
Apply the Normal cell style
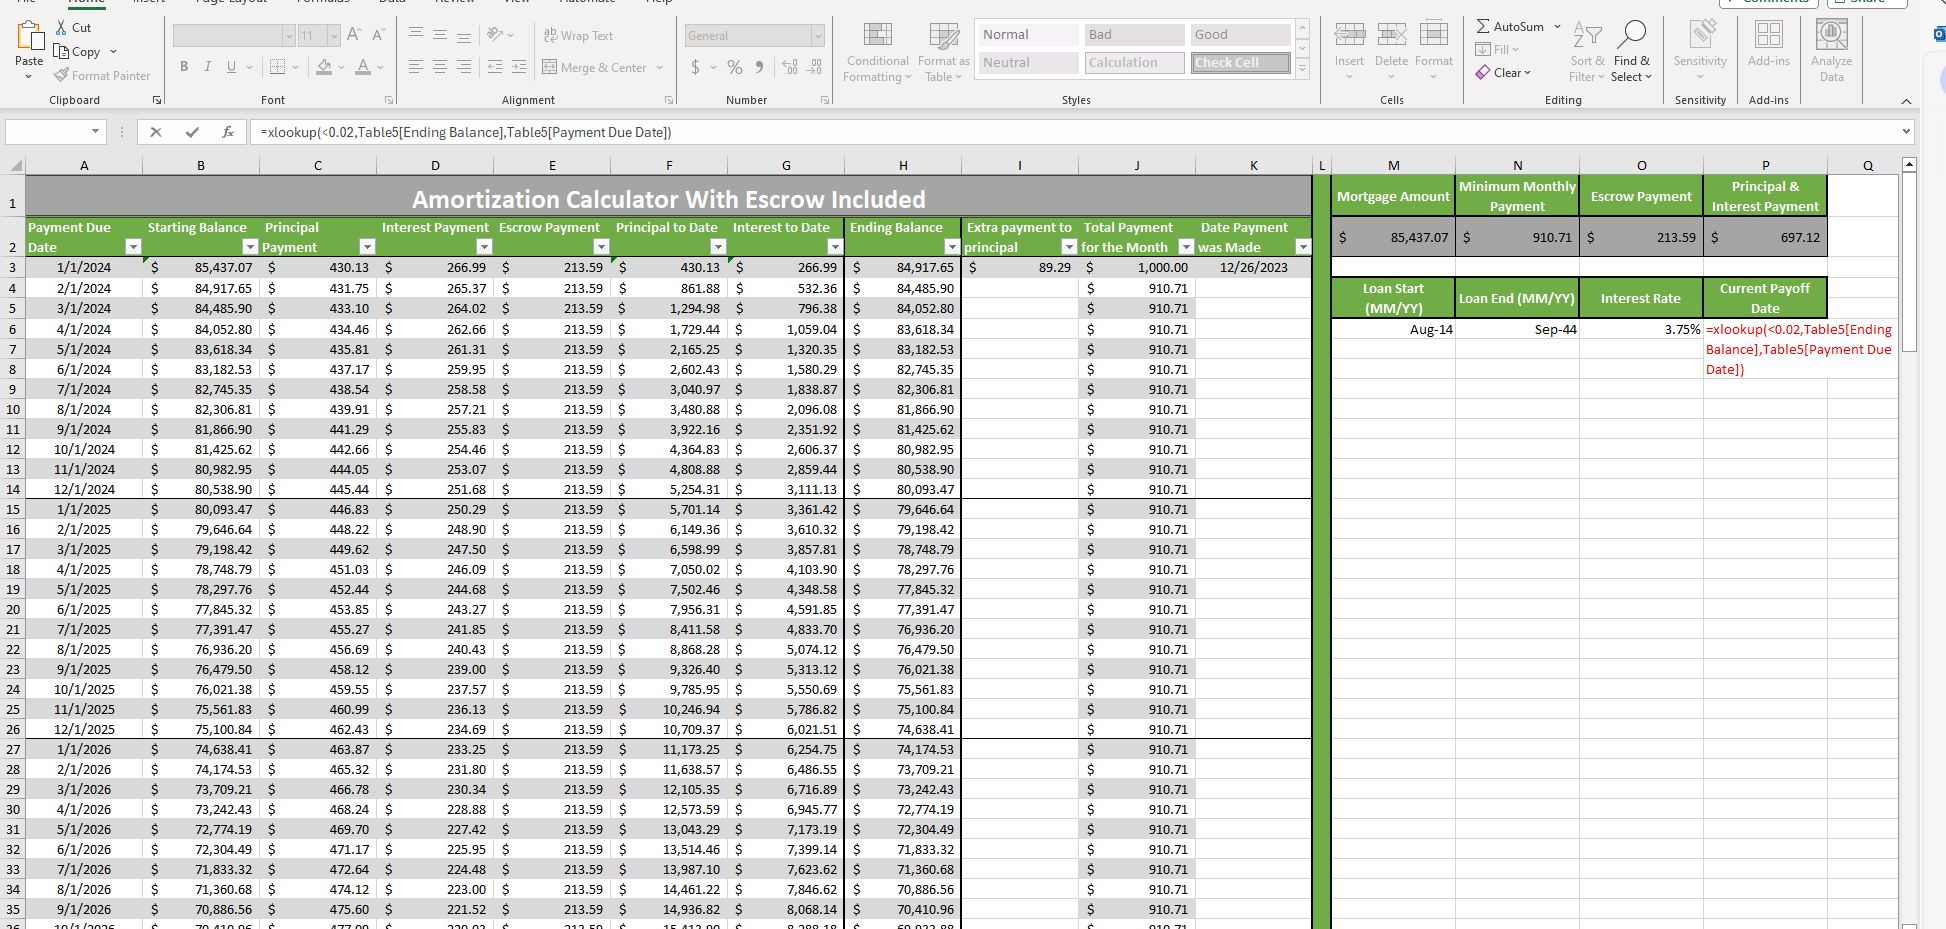click(1028, 35)
